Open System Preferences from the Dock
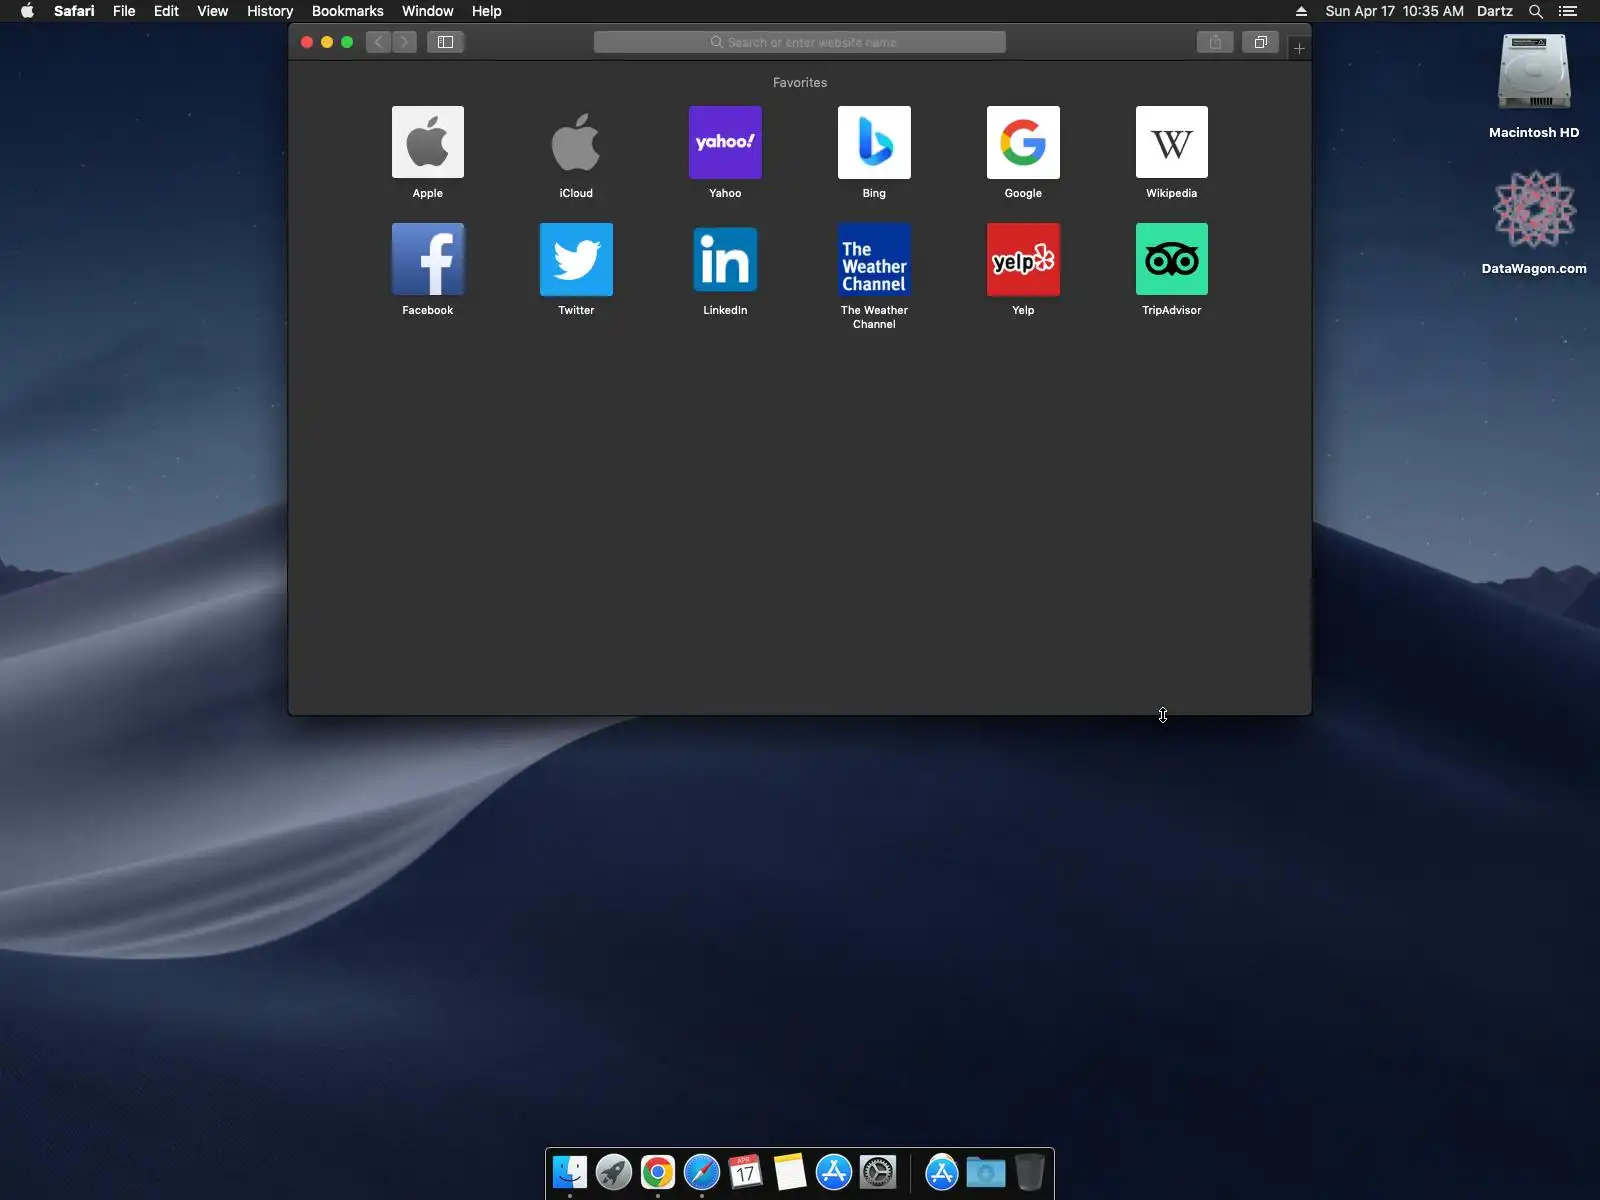Viewport: 1600px width, 1200px height. [x=878, y=1172]
